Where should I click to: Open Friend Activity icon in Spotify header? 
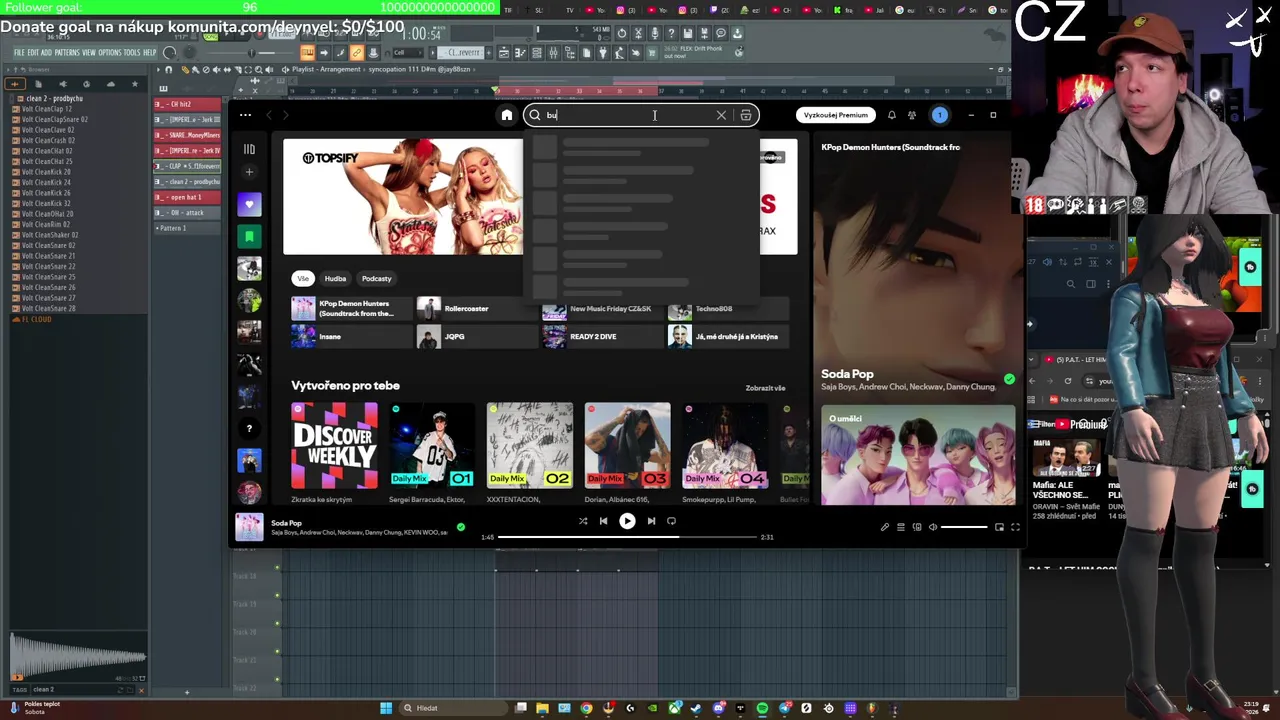coord(912,115)
